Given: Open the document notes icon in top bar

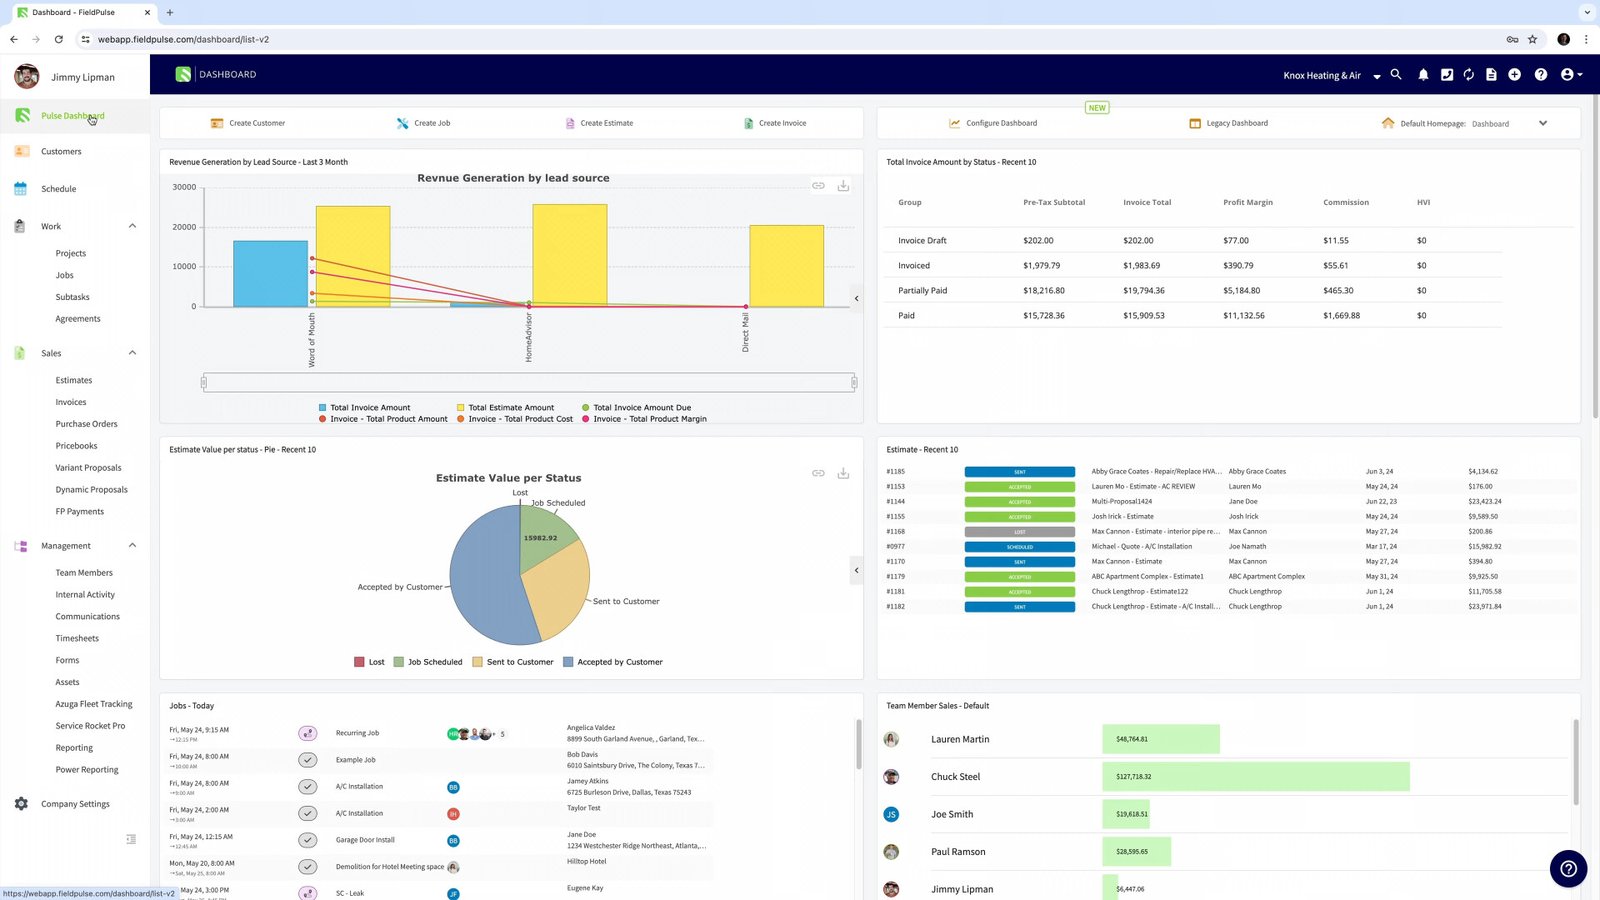Looking at the screenshot, I should pos(1490,74).
